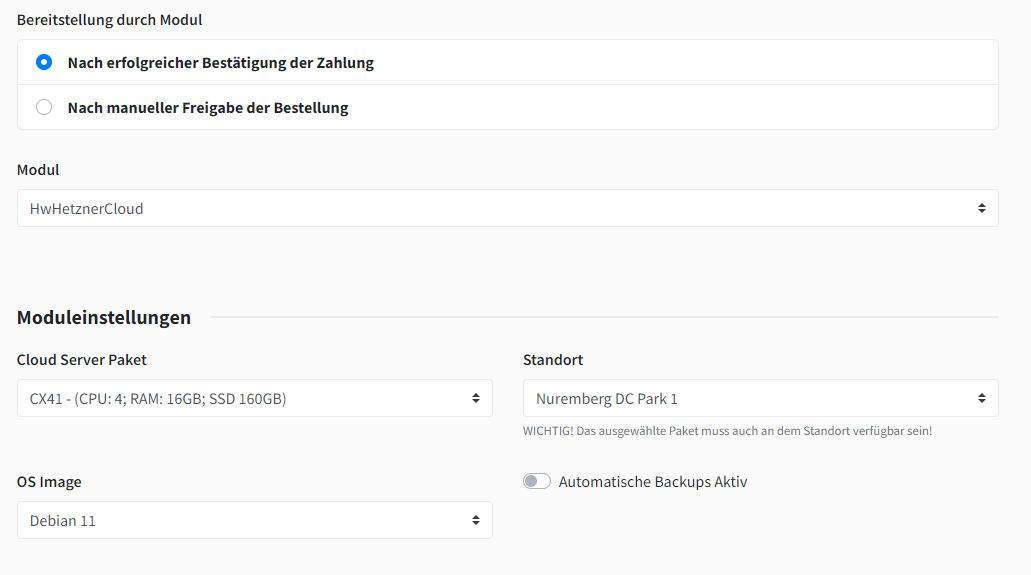Click the "Standort" field label

[553, 360]
